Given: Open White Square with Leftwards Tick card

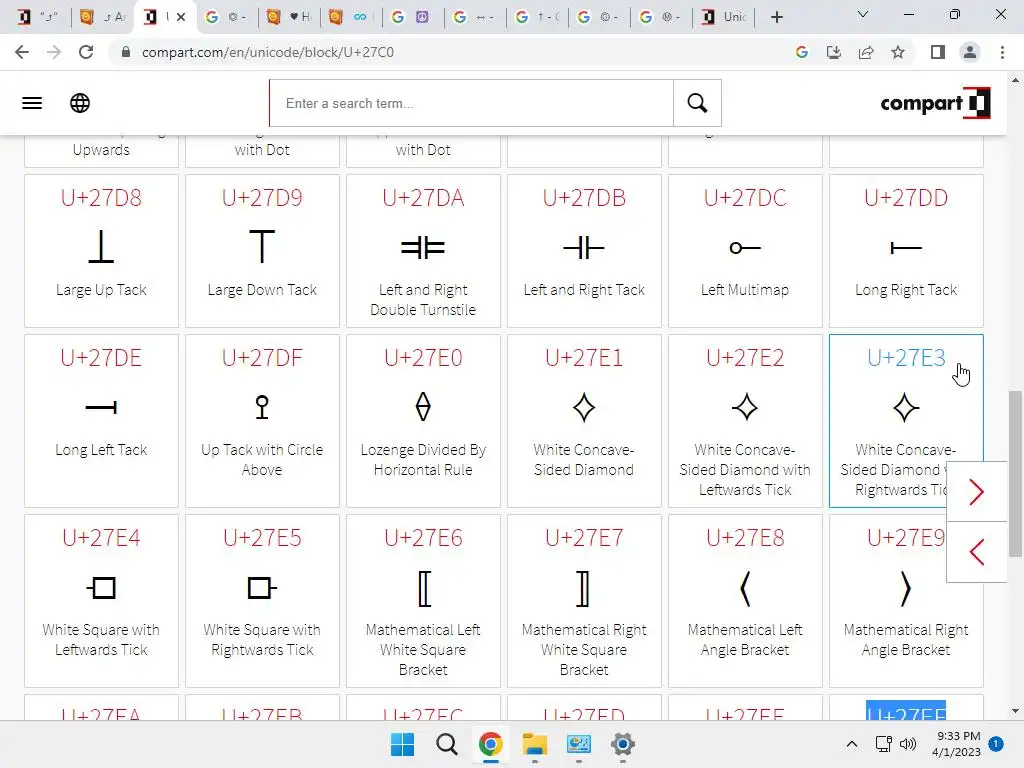Looking at the screenshot, I should click(101, 601).
